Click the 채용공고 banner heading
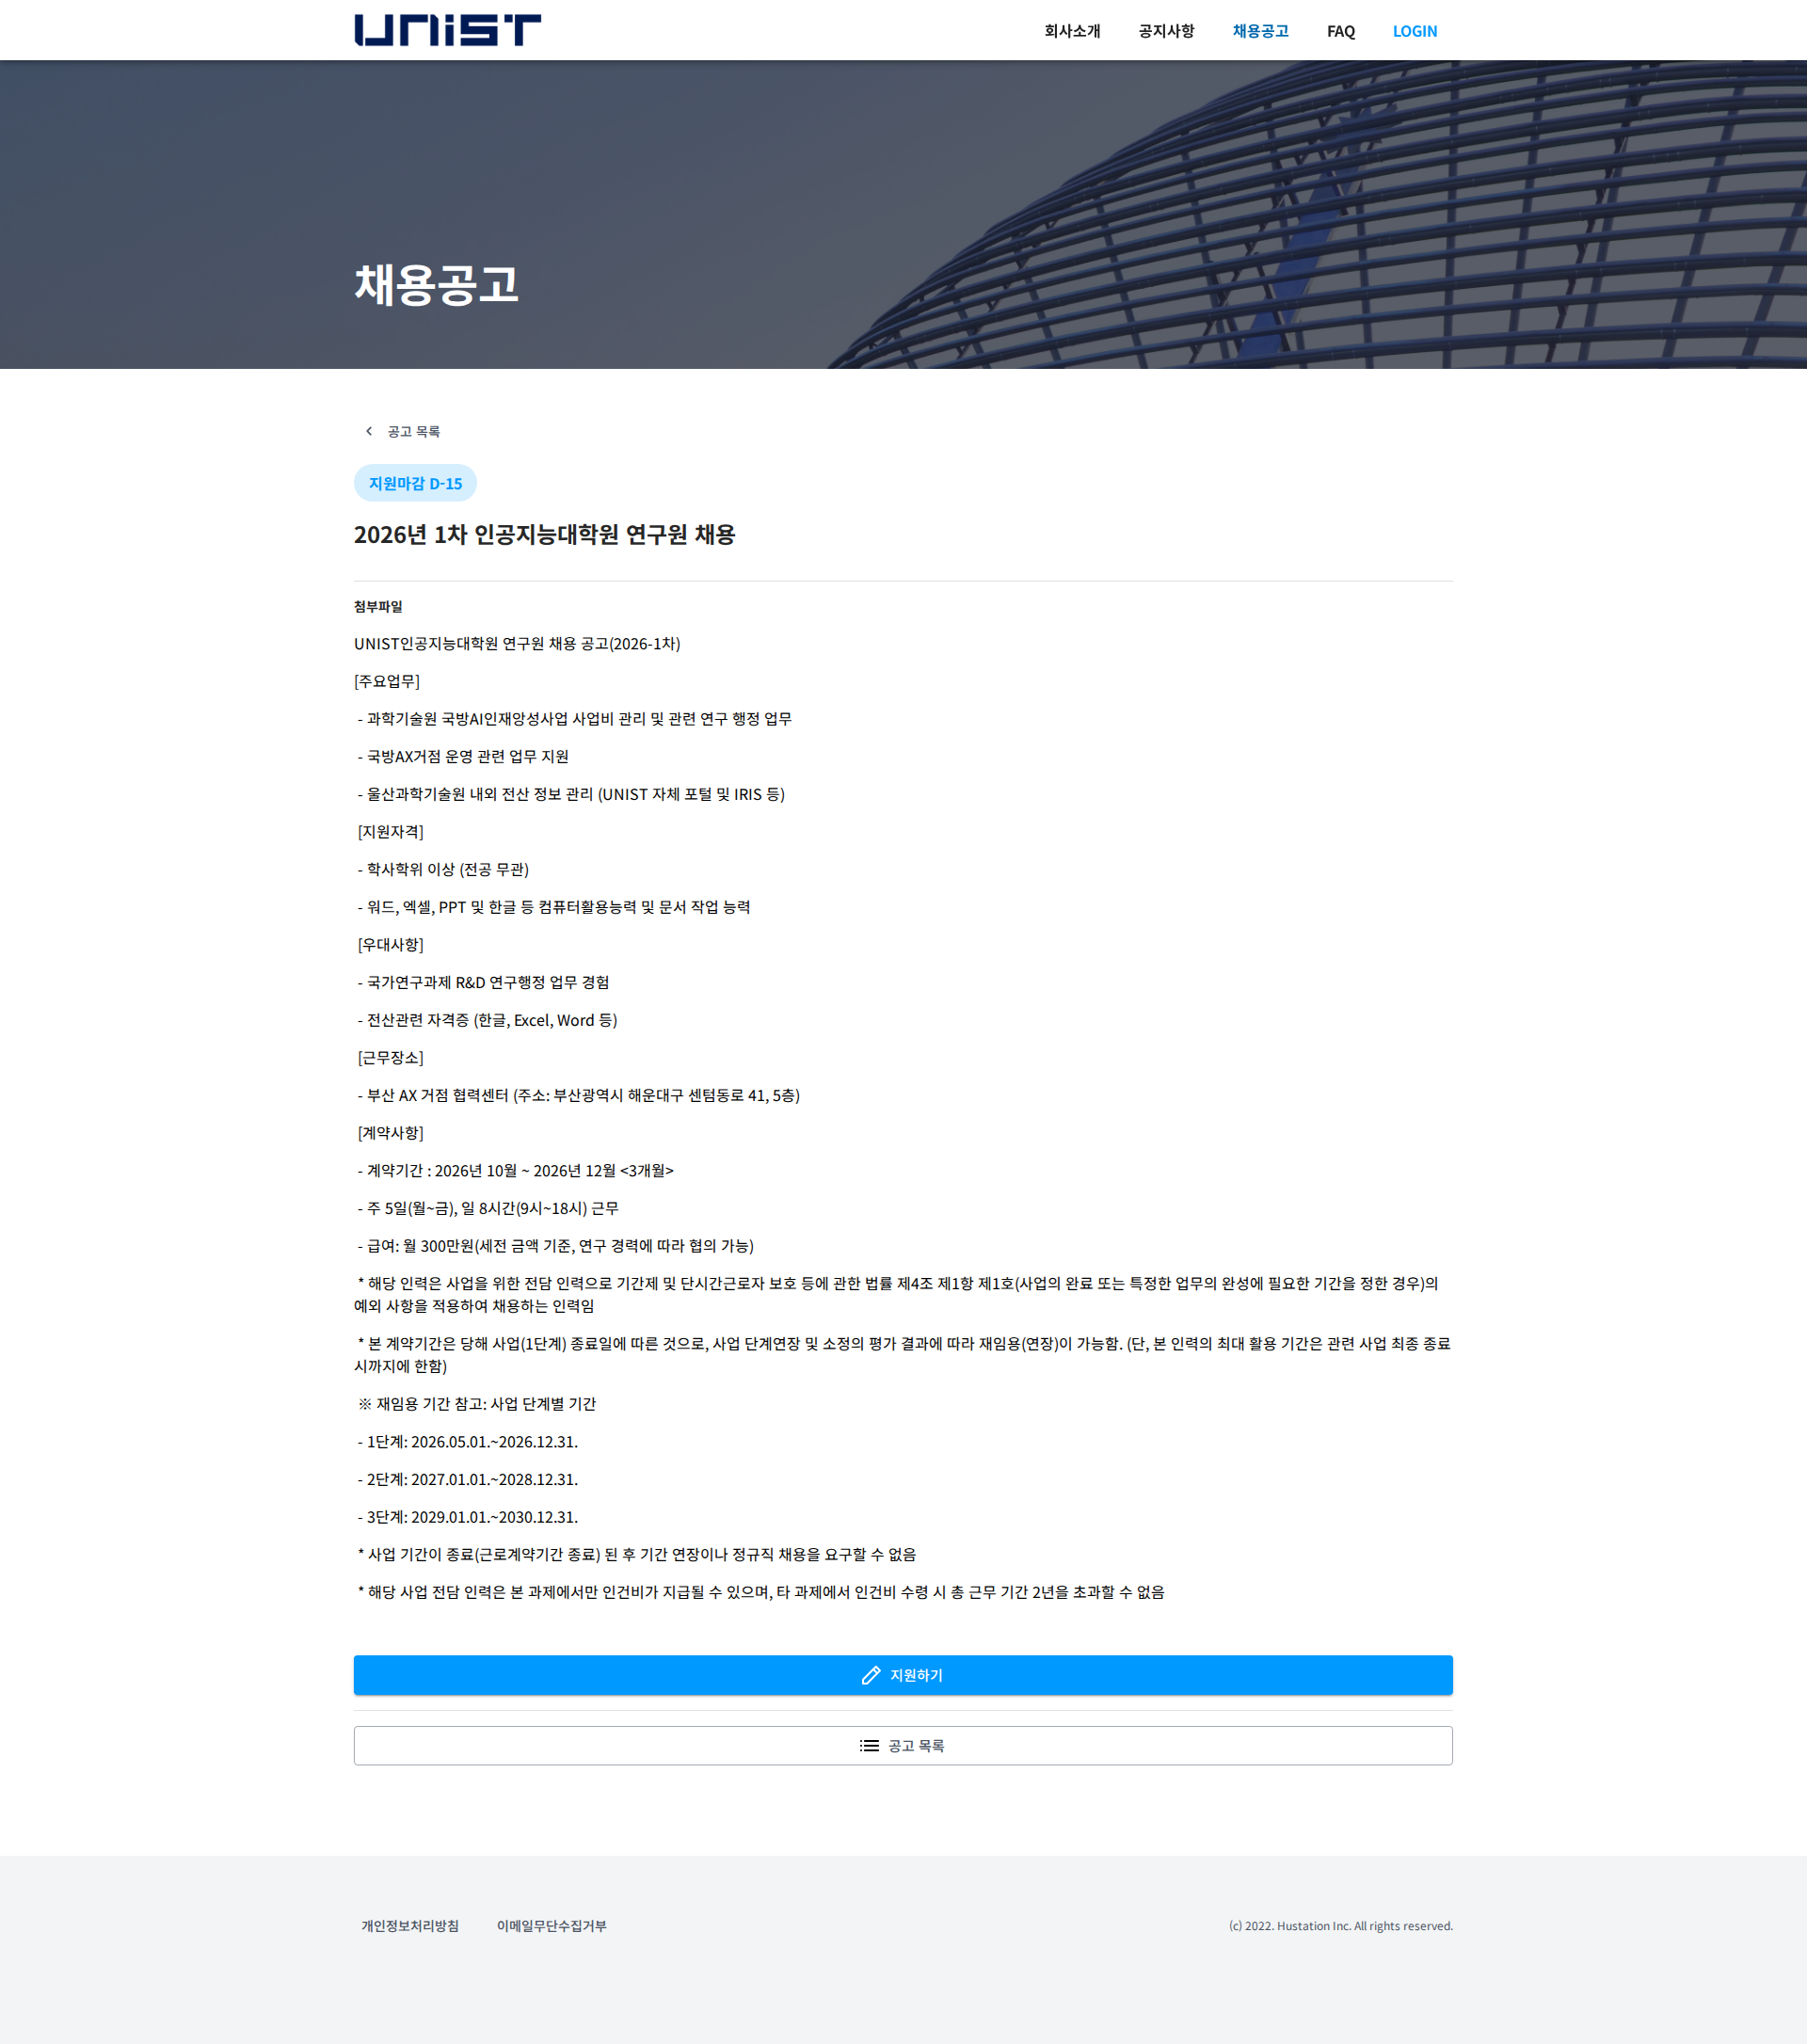 tap(436, 285)
